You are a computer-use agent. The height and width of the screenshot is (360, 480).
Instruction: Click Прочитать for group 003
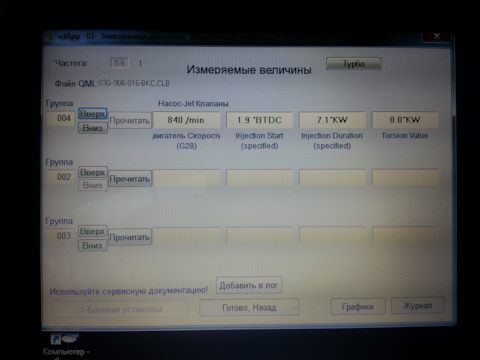(x=130, y=237)
